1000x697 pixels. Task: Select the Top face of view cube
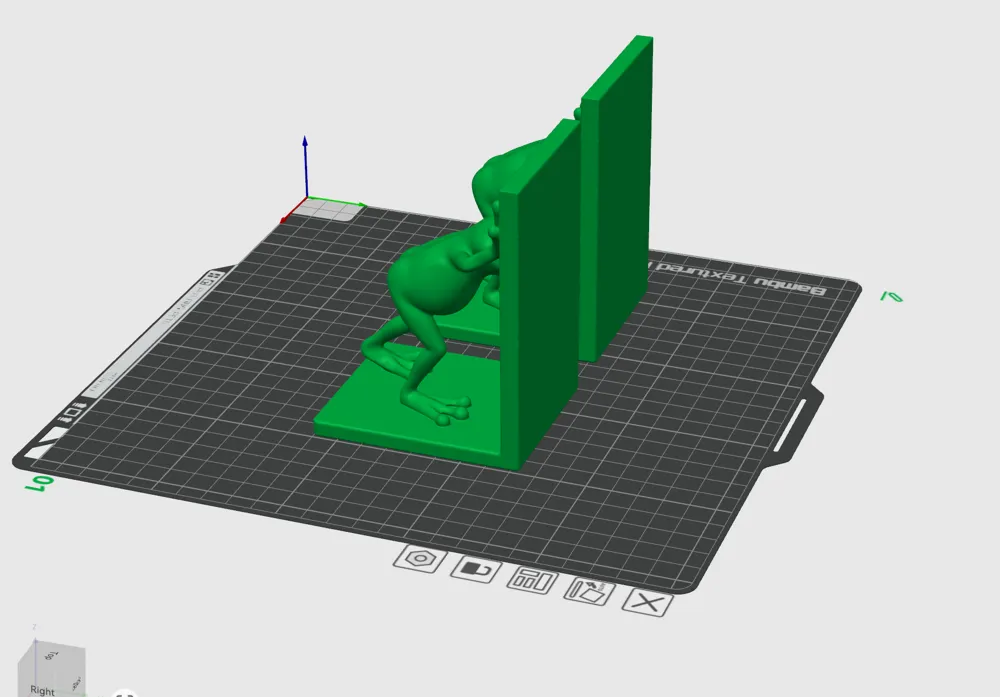point(52,655)
